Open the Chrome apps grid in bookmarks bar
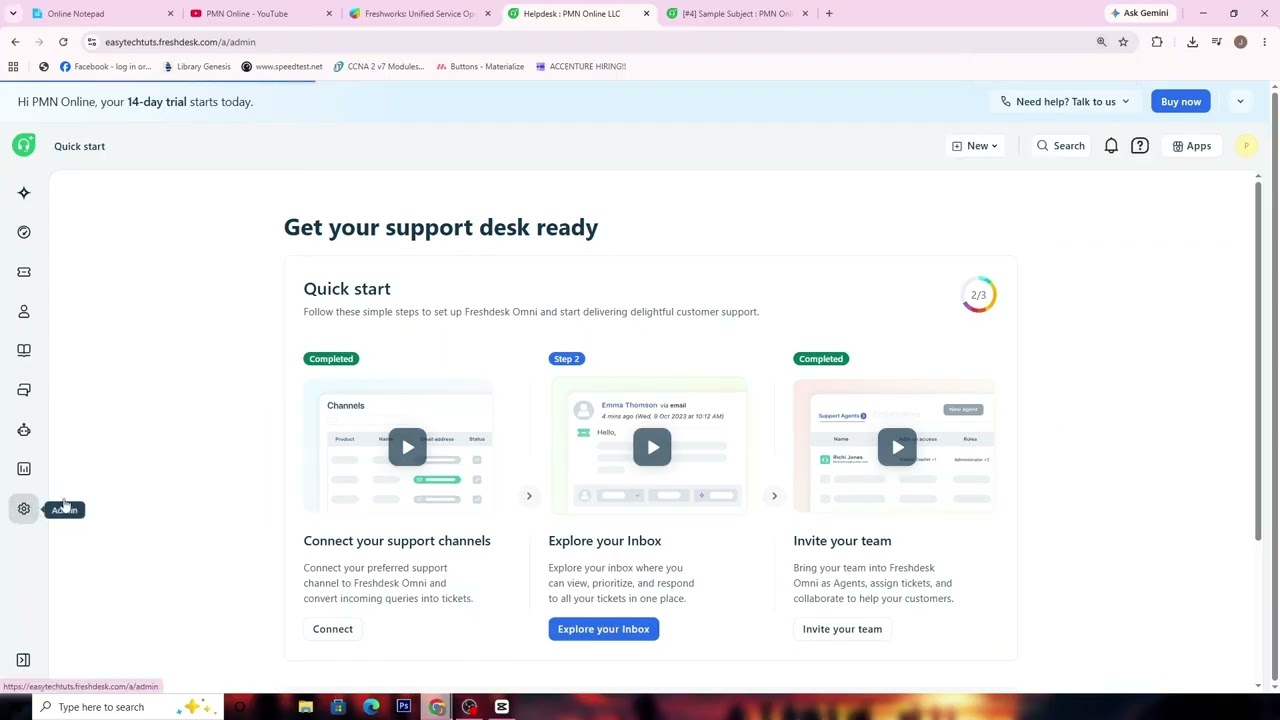The image size is (1280, 720). click(14, 67)
